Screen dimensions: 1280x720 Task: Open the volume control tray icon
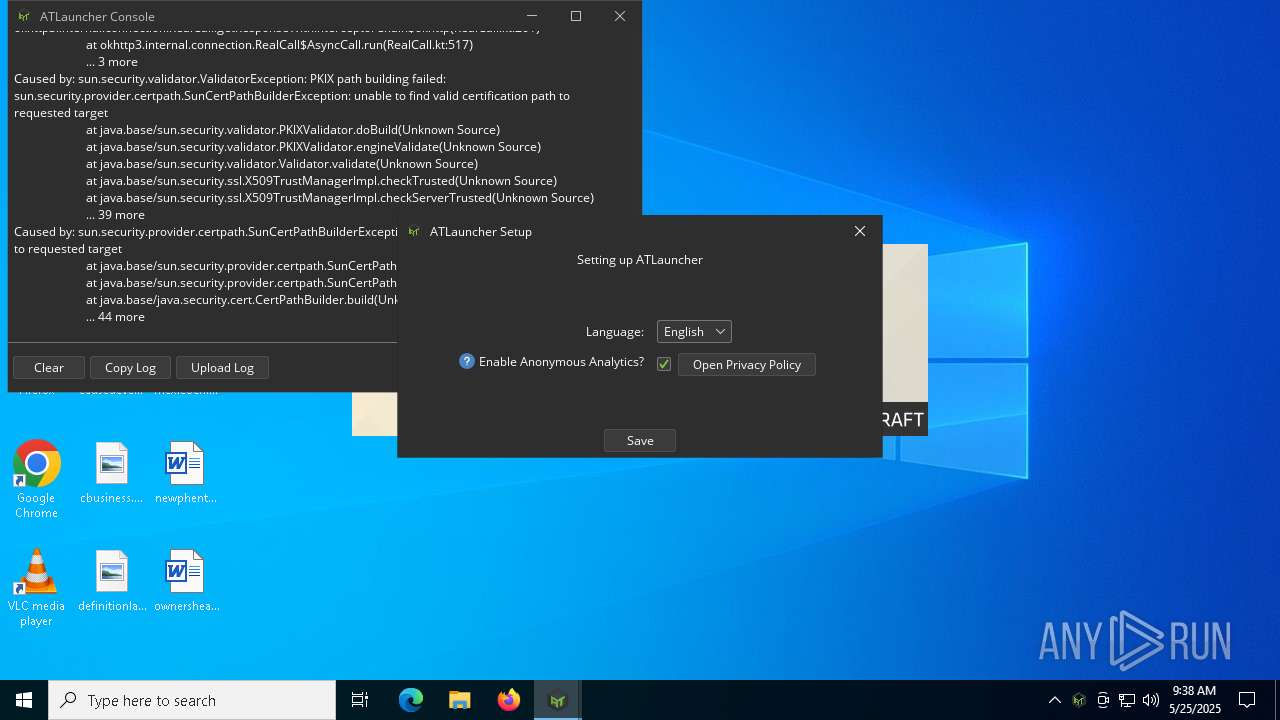pos(1151,700)
